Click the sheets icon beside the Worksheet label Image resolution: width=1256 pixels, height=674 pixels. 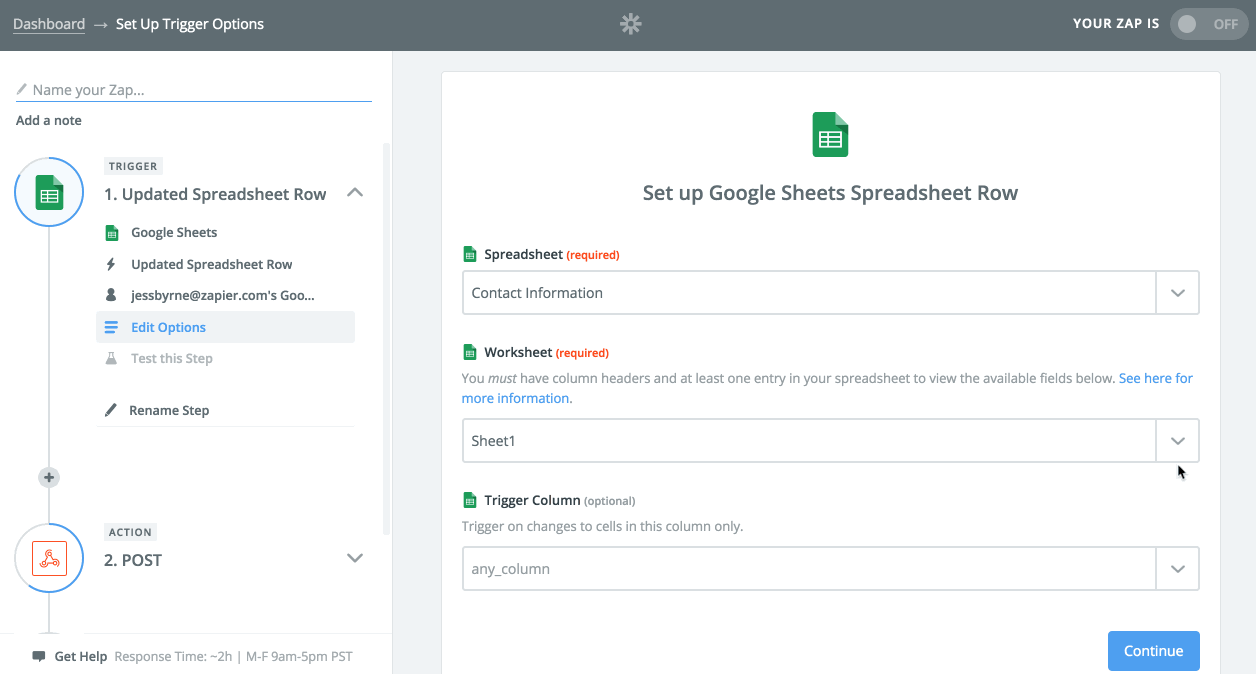point(469,352)
